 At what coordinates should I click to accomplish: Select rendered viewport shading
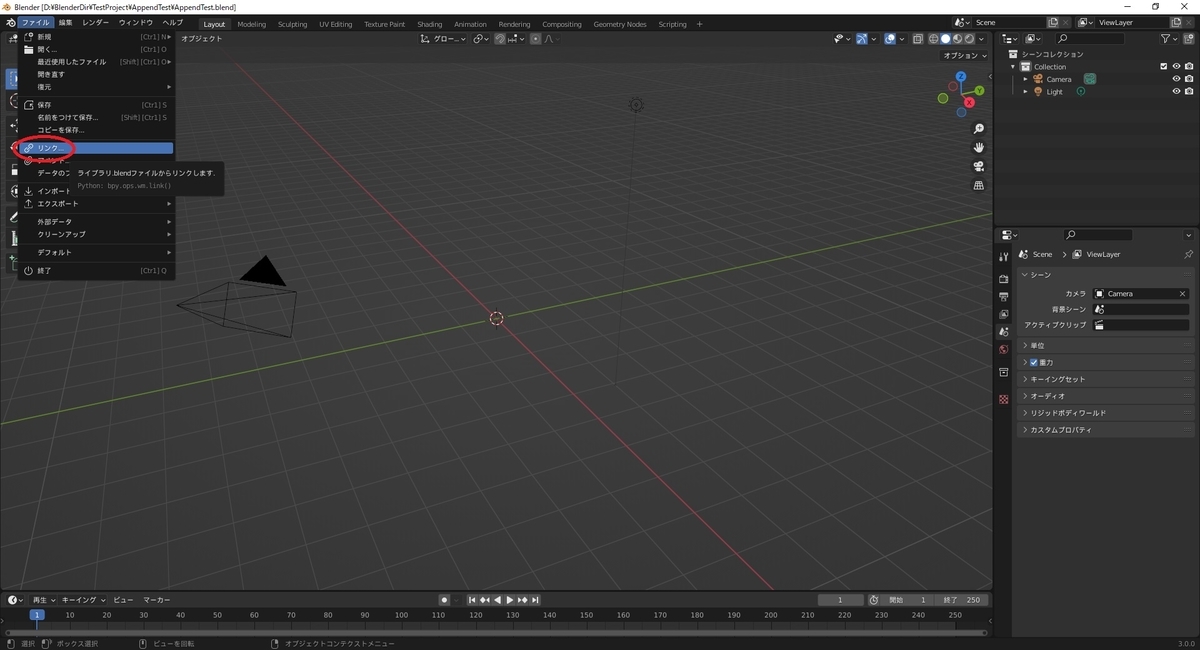coord(969,39)
